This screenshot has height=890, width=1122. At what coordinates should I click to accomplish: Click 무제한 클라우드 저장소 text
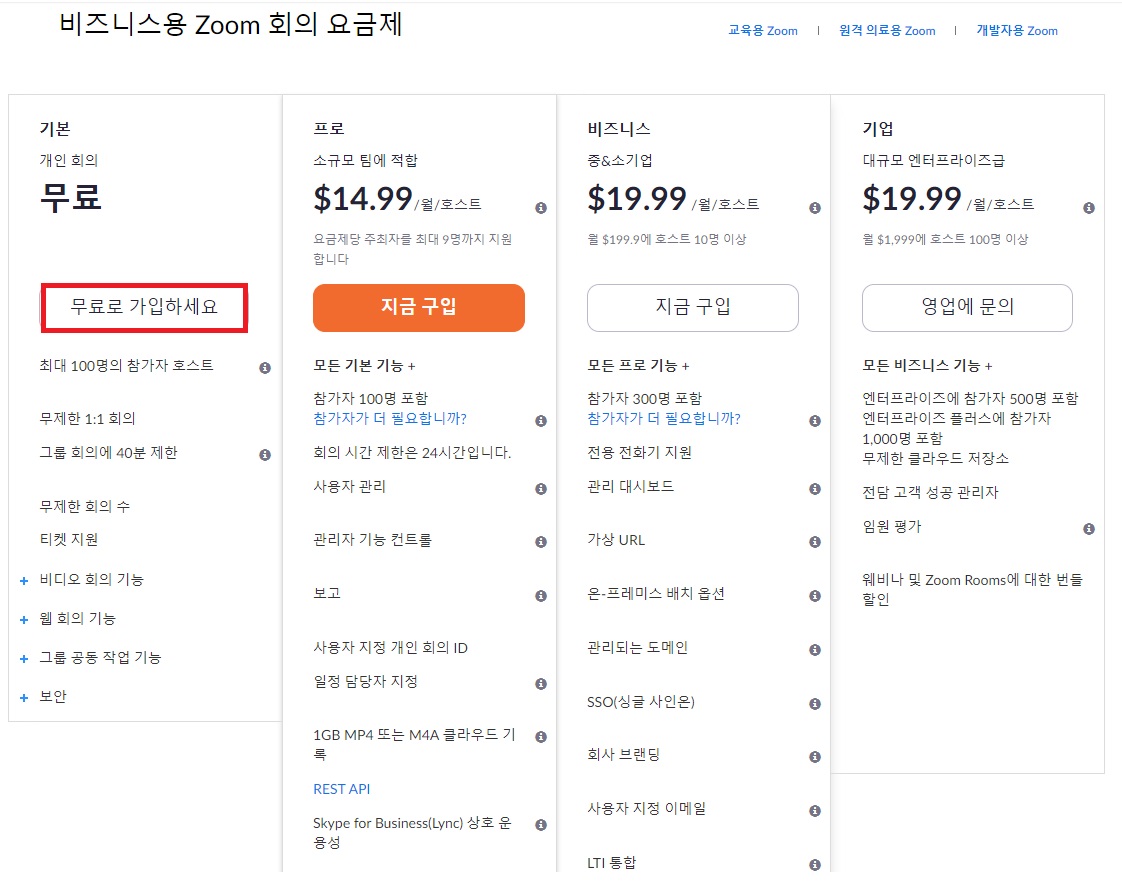coord(935,458)
